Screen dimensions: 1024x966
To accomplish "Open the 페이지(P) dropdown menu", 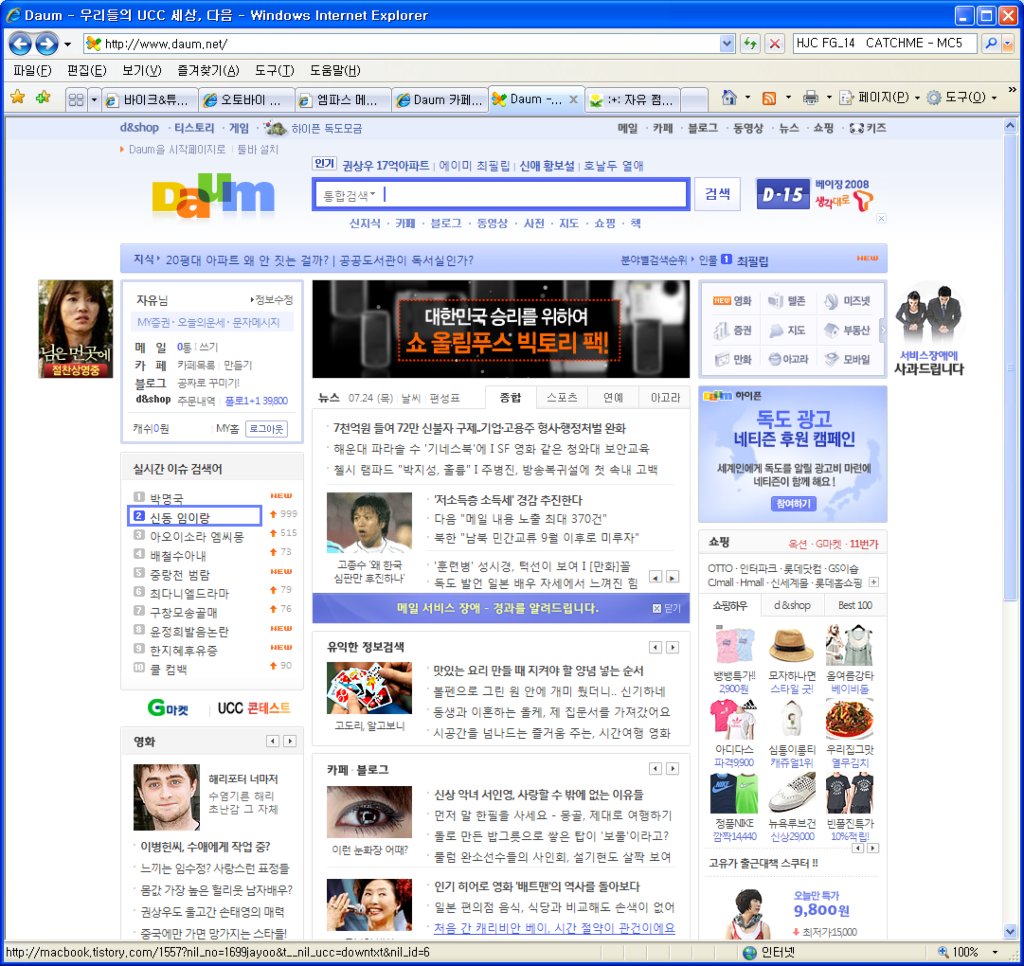I will click(880, 98).
